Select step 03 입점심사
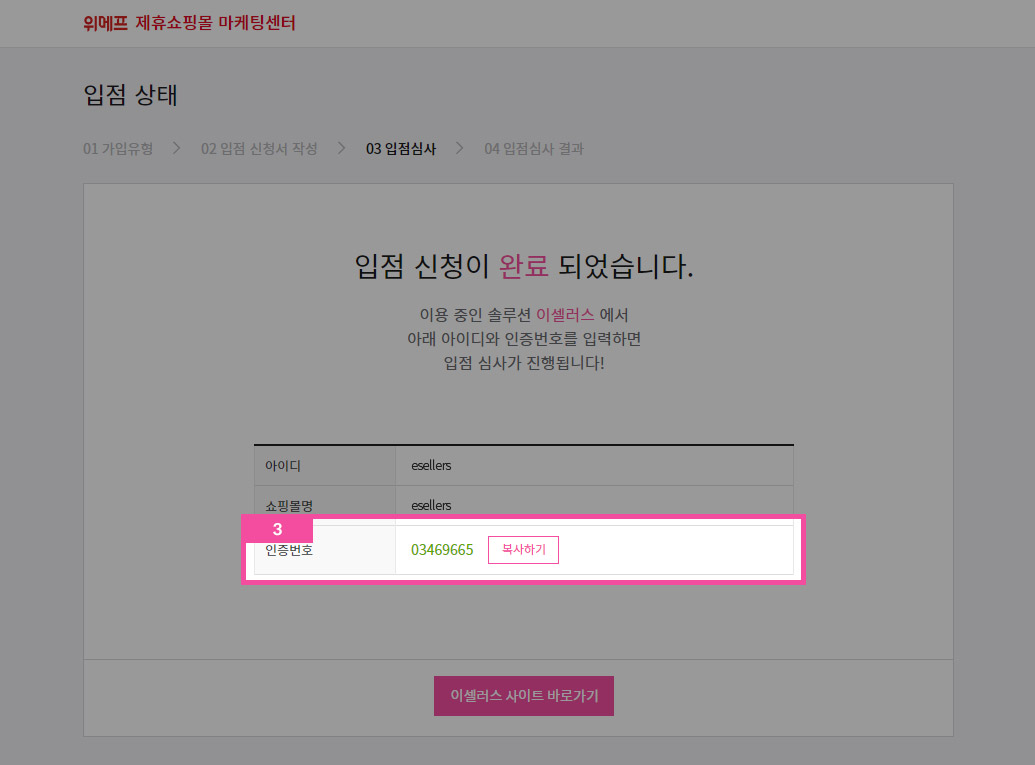 [x=401, y=149]
